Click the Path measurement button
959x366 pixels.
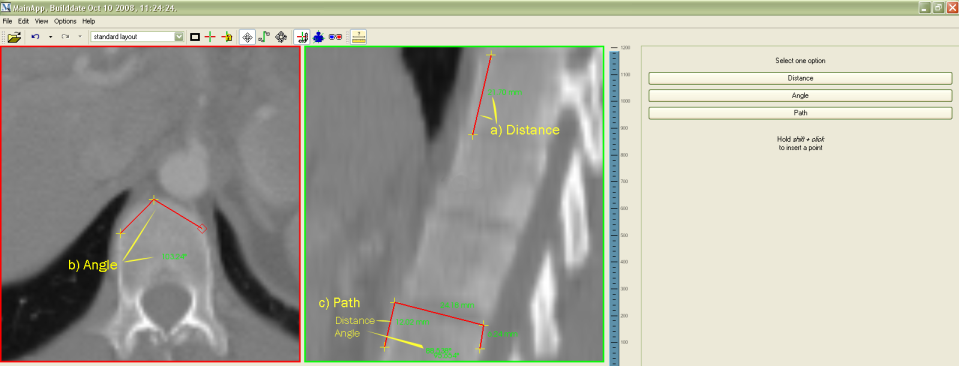(800, 113)
